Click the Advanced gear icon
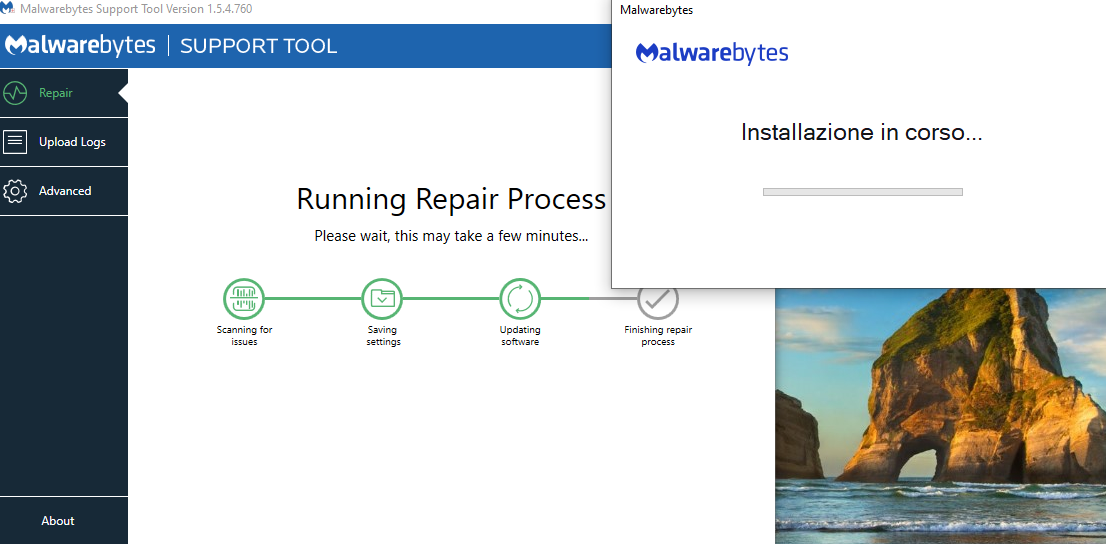Viewport: 1106px width, 544px height. pos(15,191)
